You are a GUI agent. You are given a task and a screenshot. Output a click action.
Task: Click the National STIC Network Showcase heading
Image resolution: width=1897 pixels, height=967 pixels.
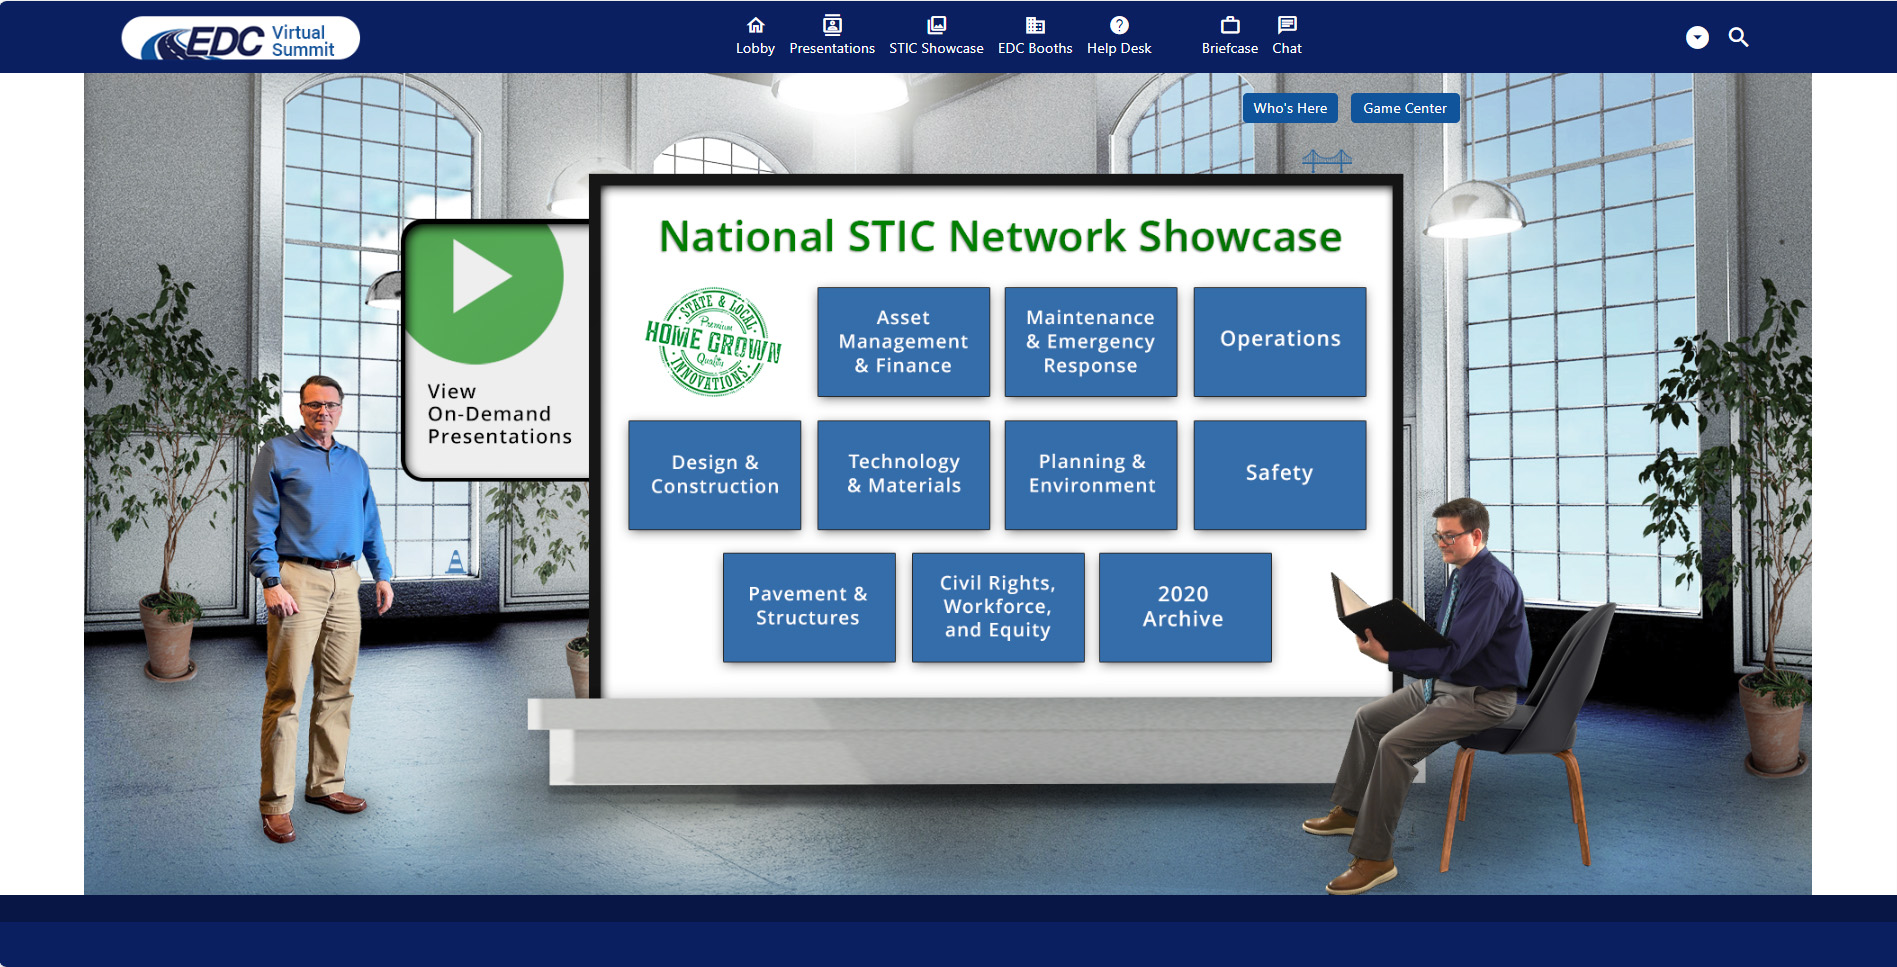tap(1000, 237)
